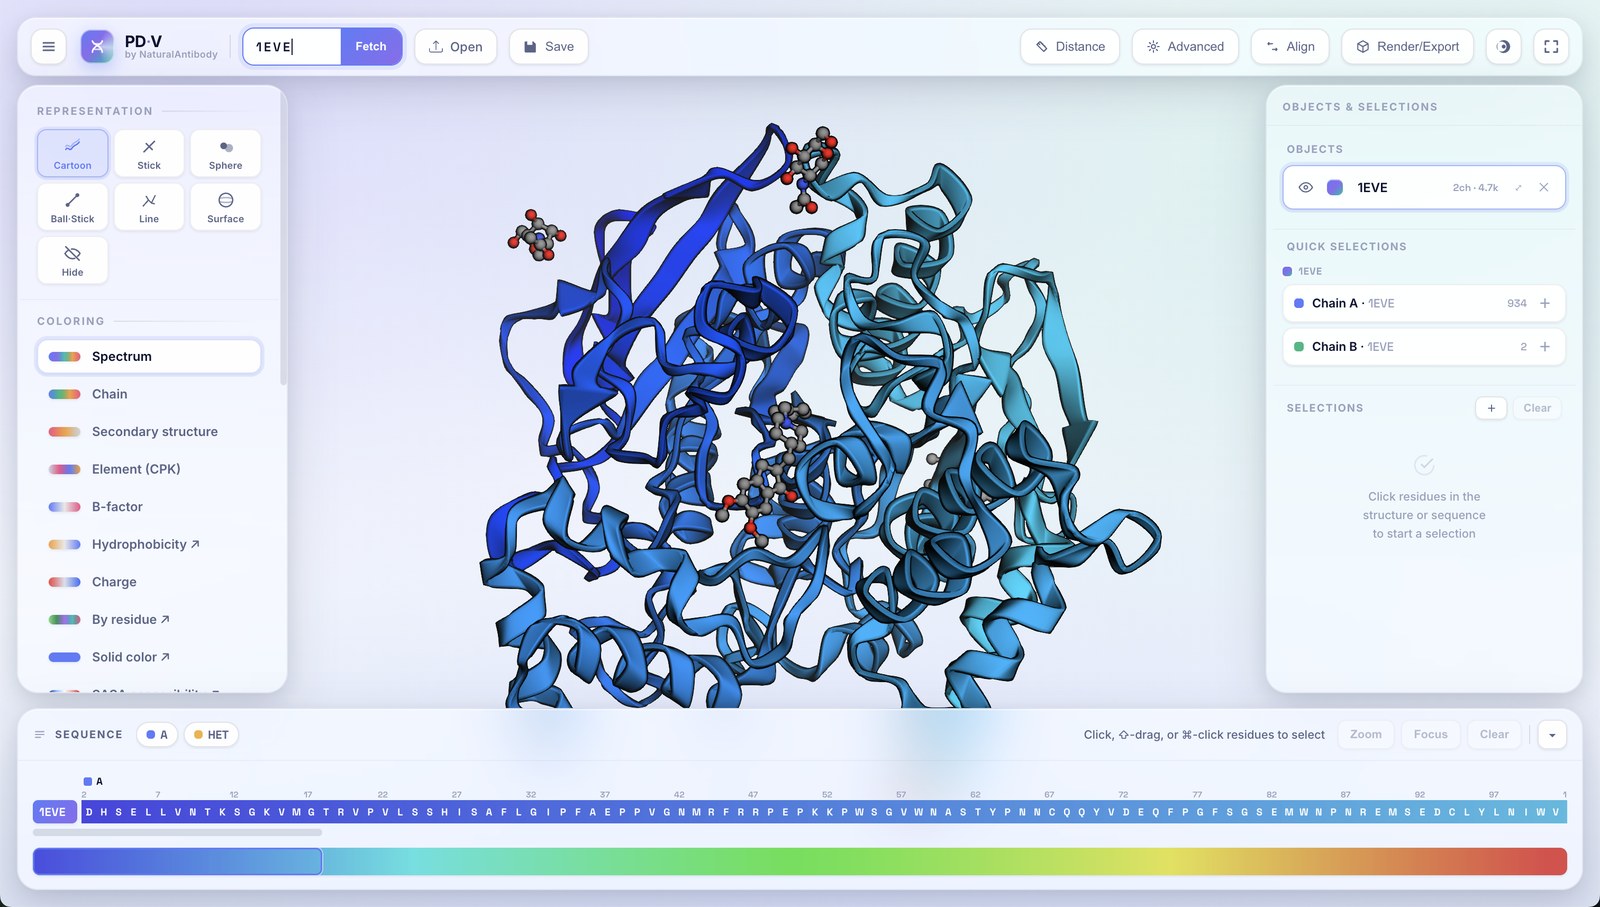Select the Cartoon representation
1600x907 pixels.
click(73, 153)
